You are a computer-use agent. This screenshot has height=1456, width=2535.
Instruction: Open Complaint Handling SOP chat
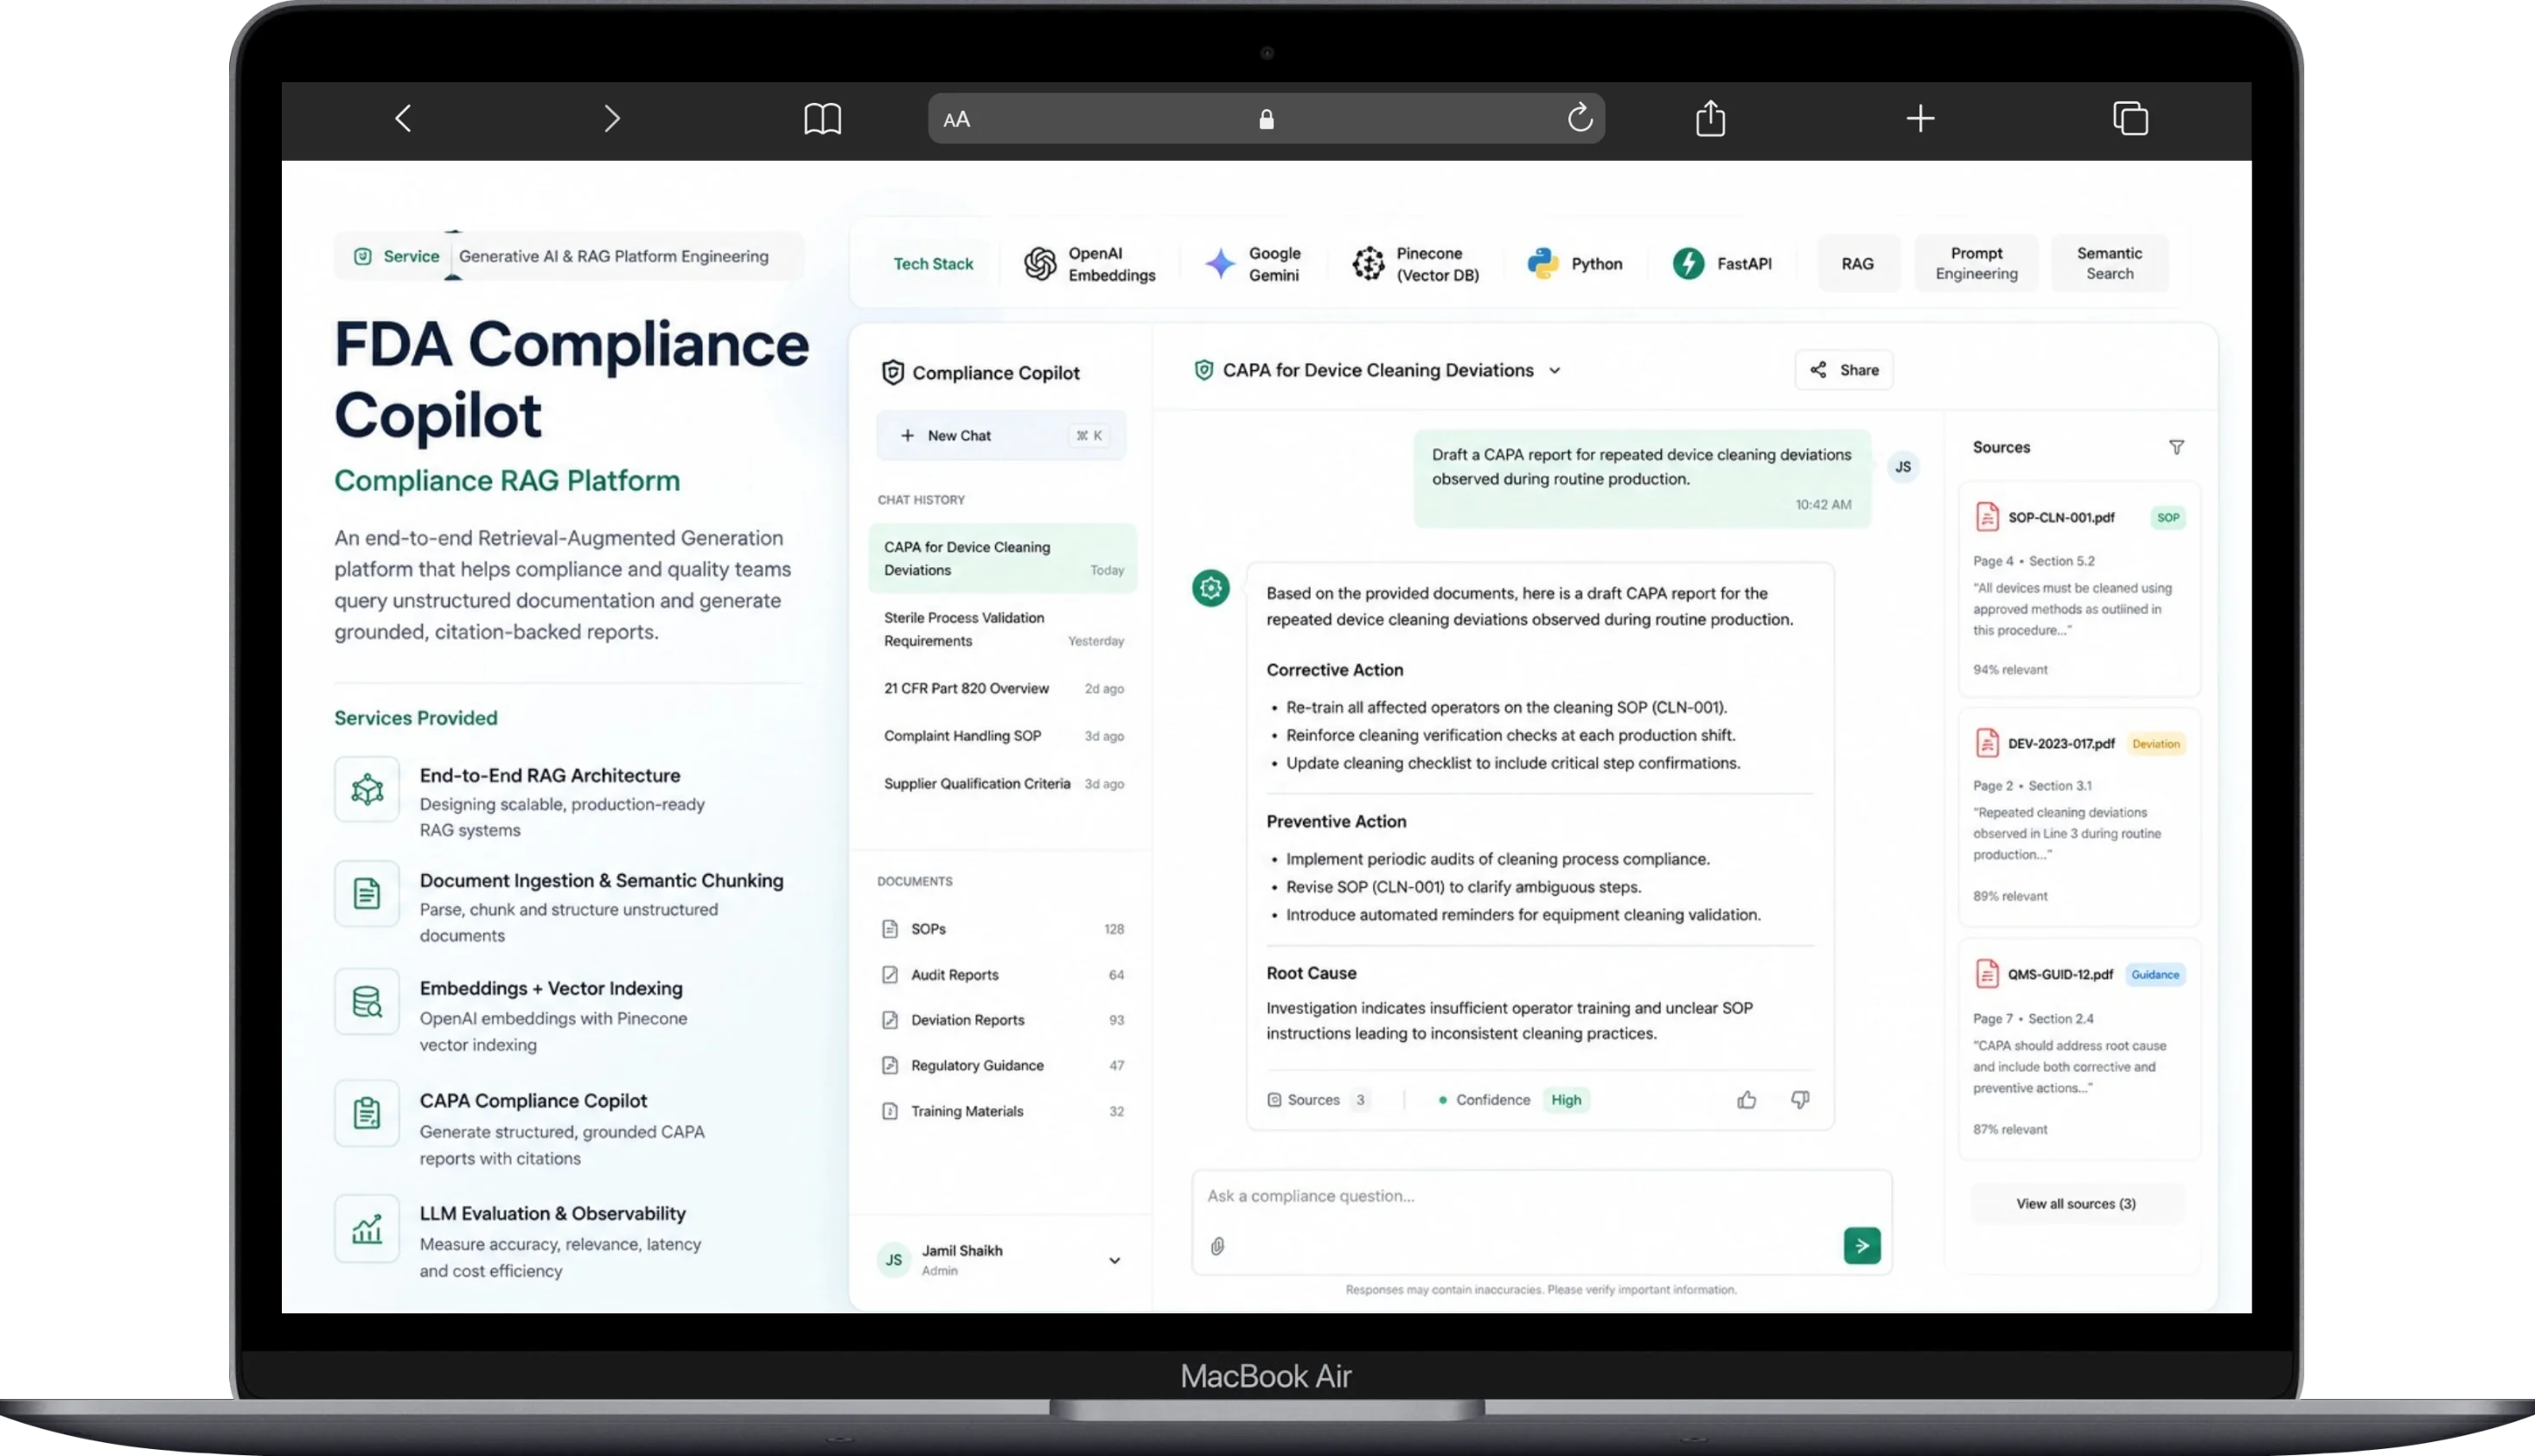pyautogui.click(x=1003, y=736)
